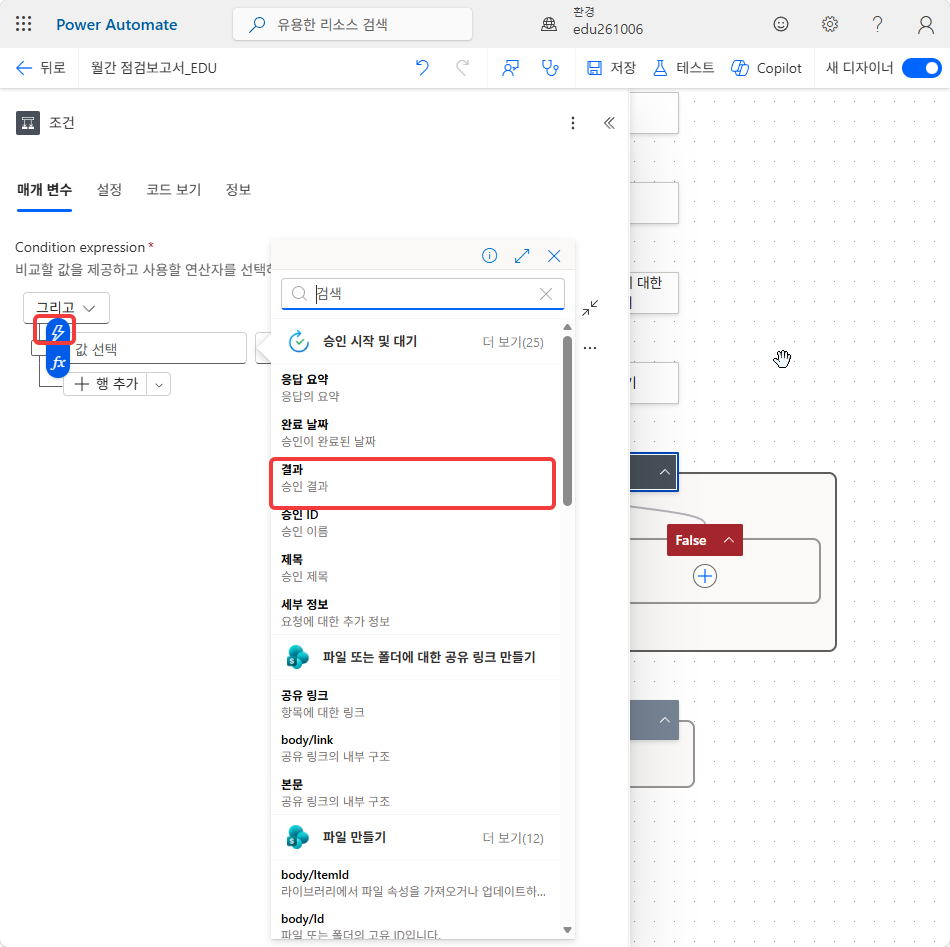Switch to the 코드 보기 tab
950x947 pixels.
173,190
